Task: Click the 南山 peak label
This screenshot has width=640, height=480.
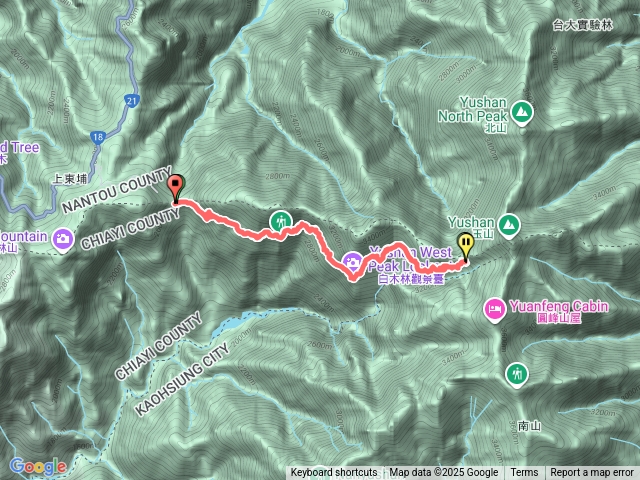Action: [x=529, y=426]
